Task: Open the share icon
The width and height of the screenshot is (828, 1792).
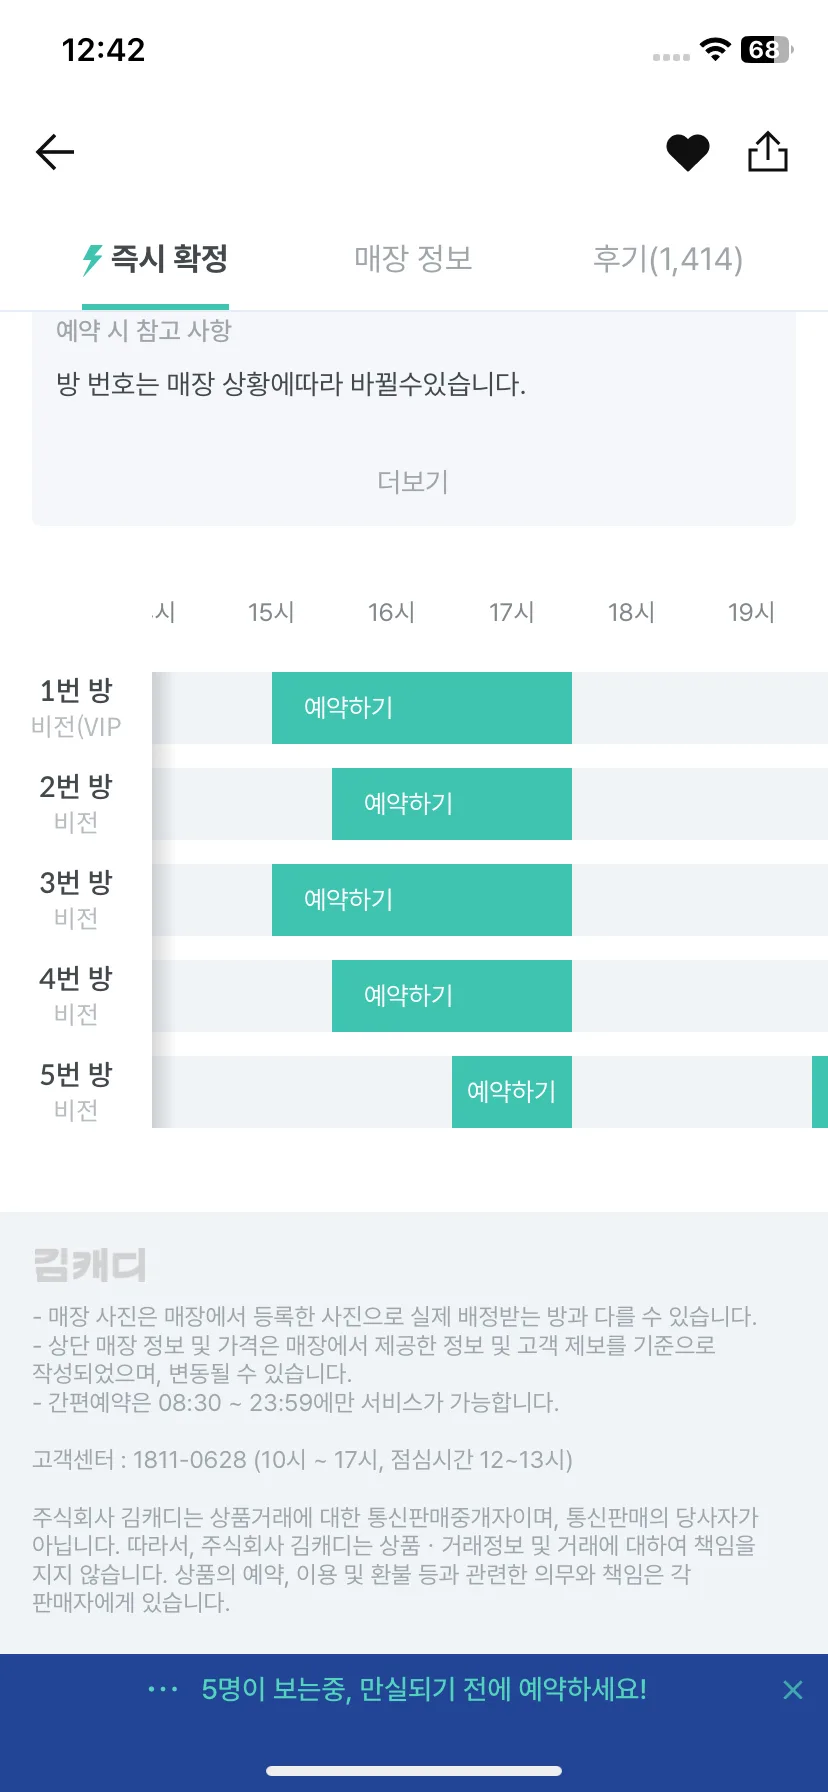Action: point(768,152)
